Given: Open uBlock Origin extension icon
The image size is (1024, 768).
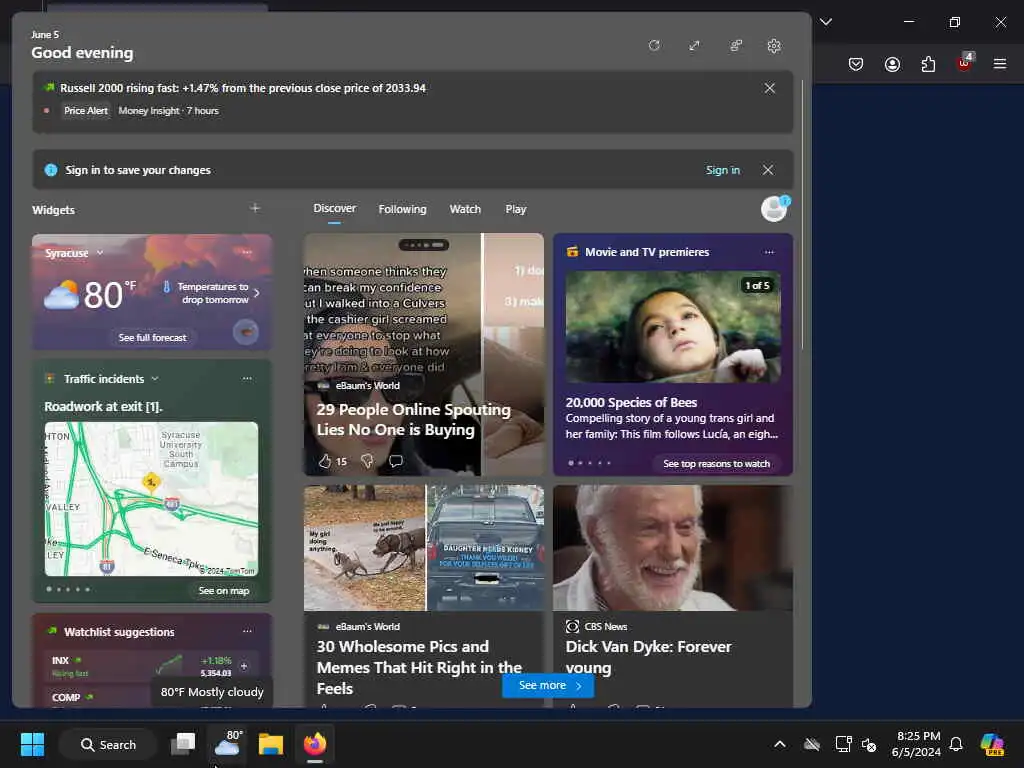Looking at the screenshot, I should (x=964, y=63).
